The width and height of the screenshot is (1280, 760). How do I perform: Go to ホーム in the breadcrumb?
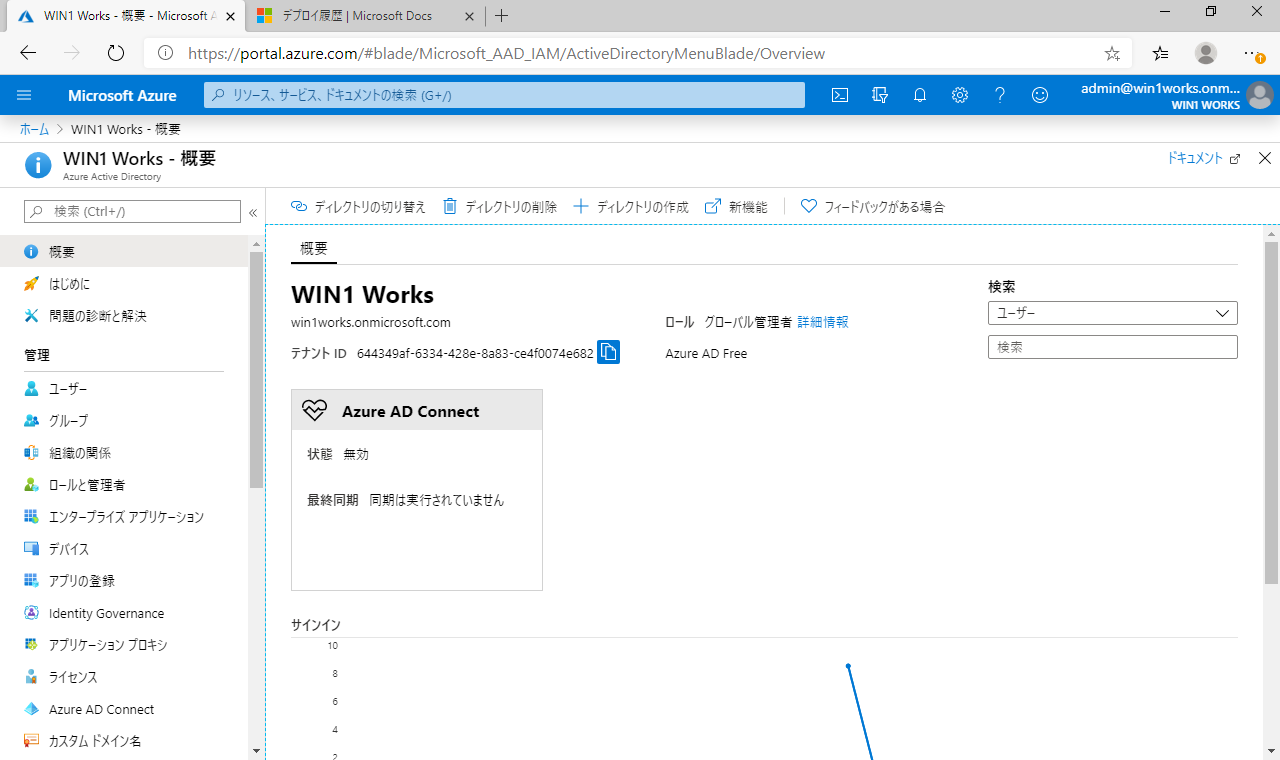coord(34,129)
